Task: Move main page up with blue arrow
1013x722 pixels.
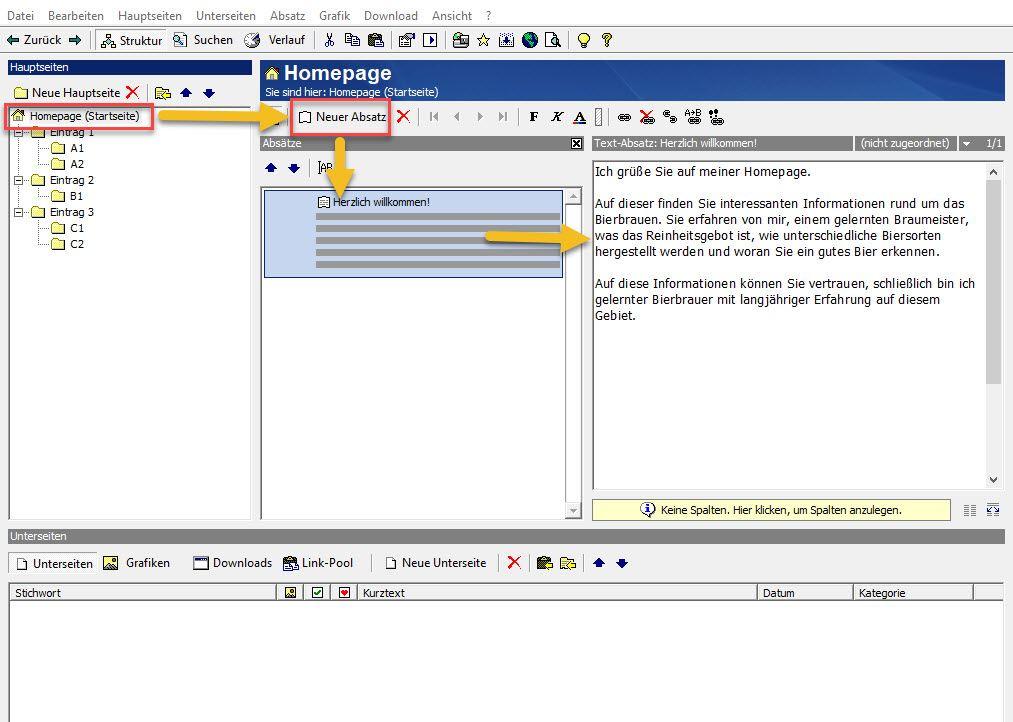Action: pyautogui.click(x=186, y=93)
